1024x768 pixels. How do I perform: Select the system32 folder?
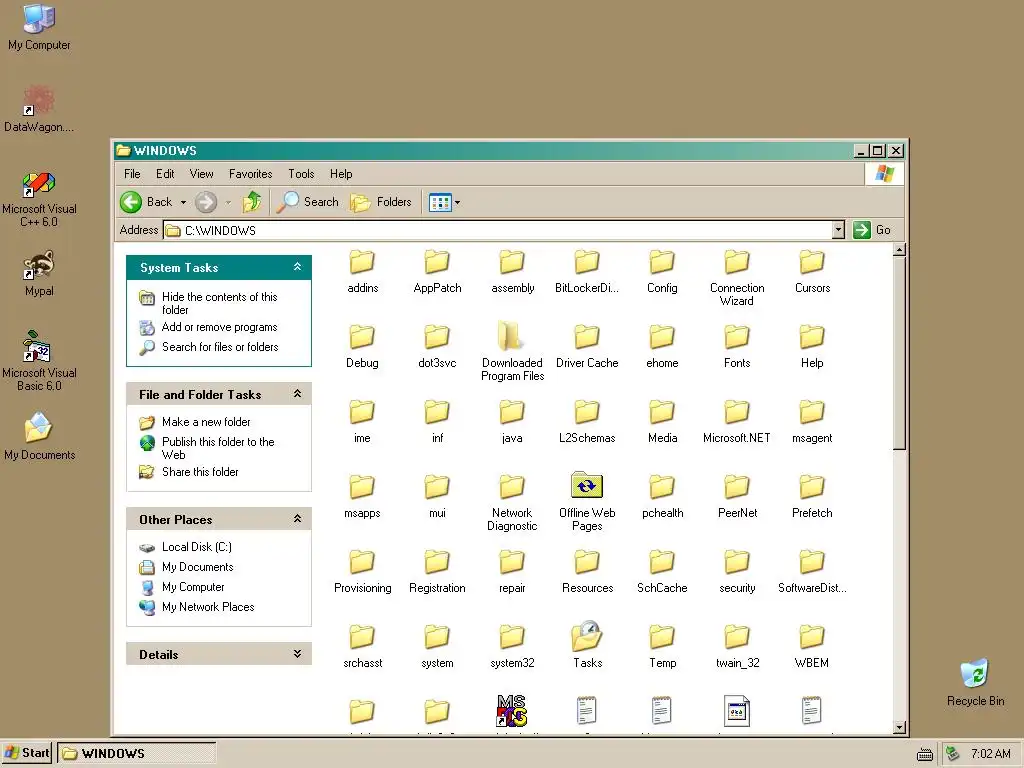click(x=512, y=647)
